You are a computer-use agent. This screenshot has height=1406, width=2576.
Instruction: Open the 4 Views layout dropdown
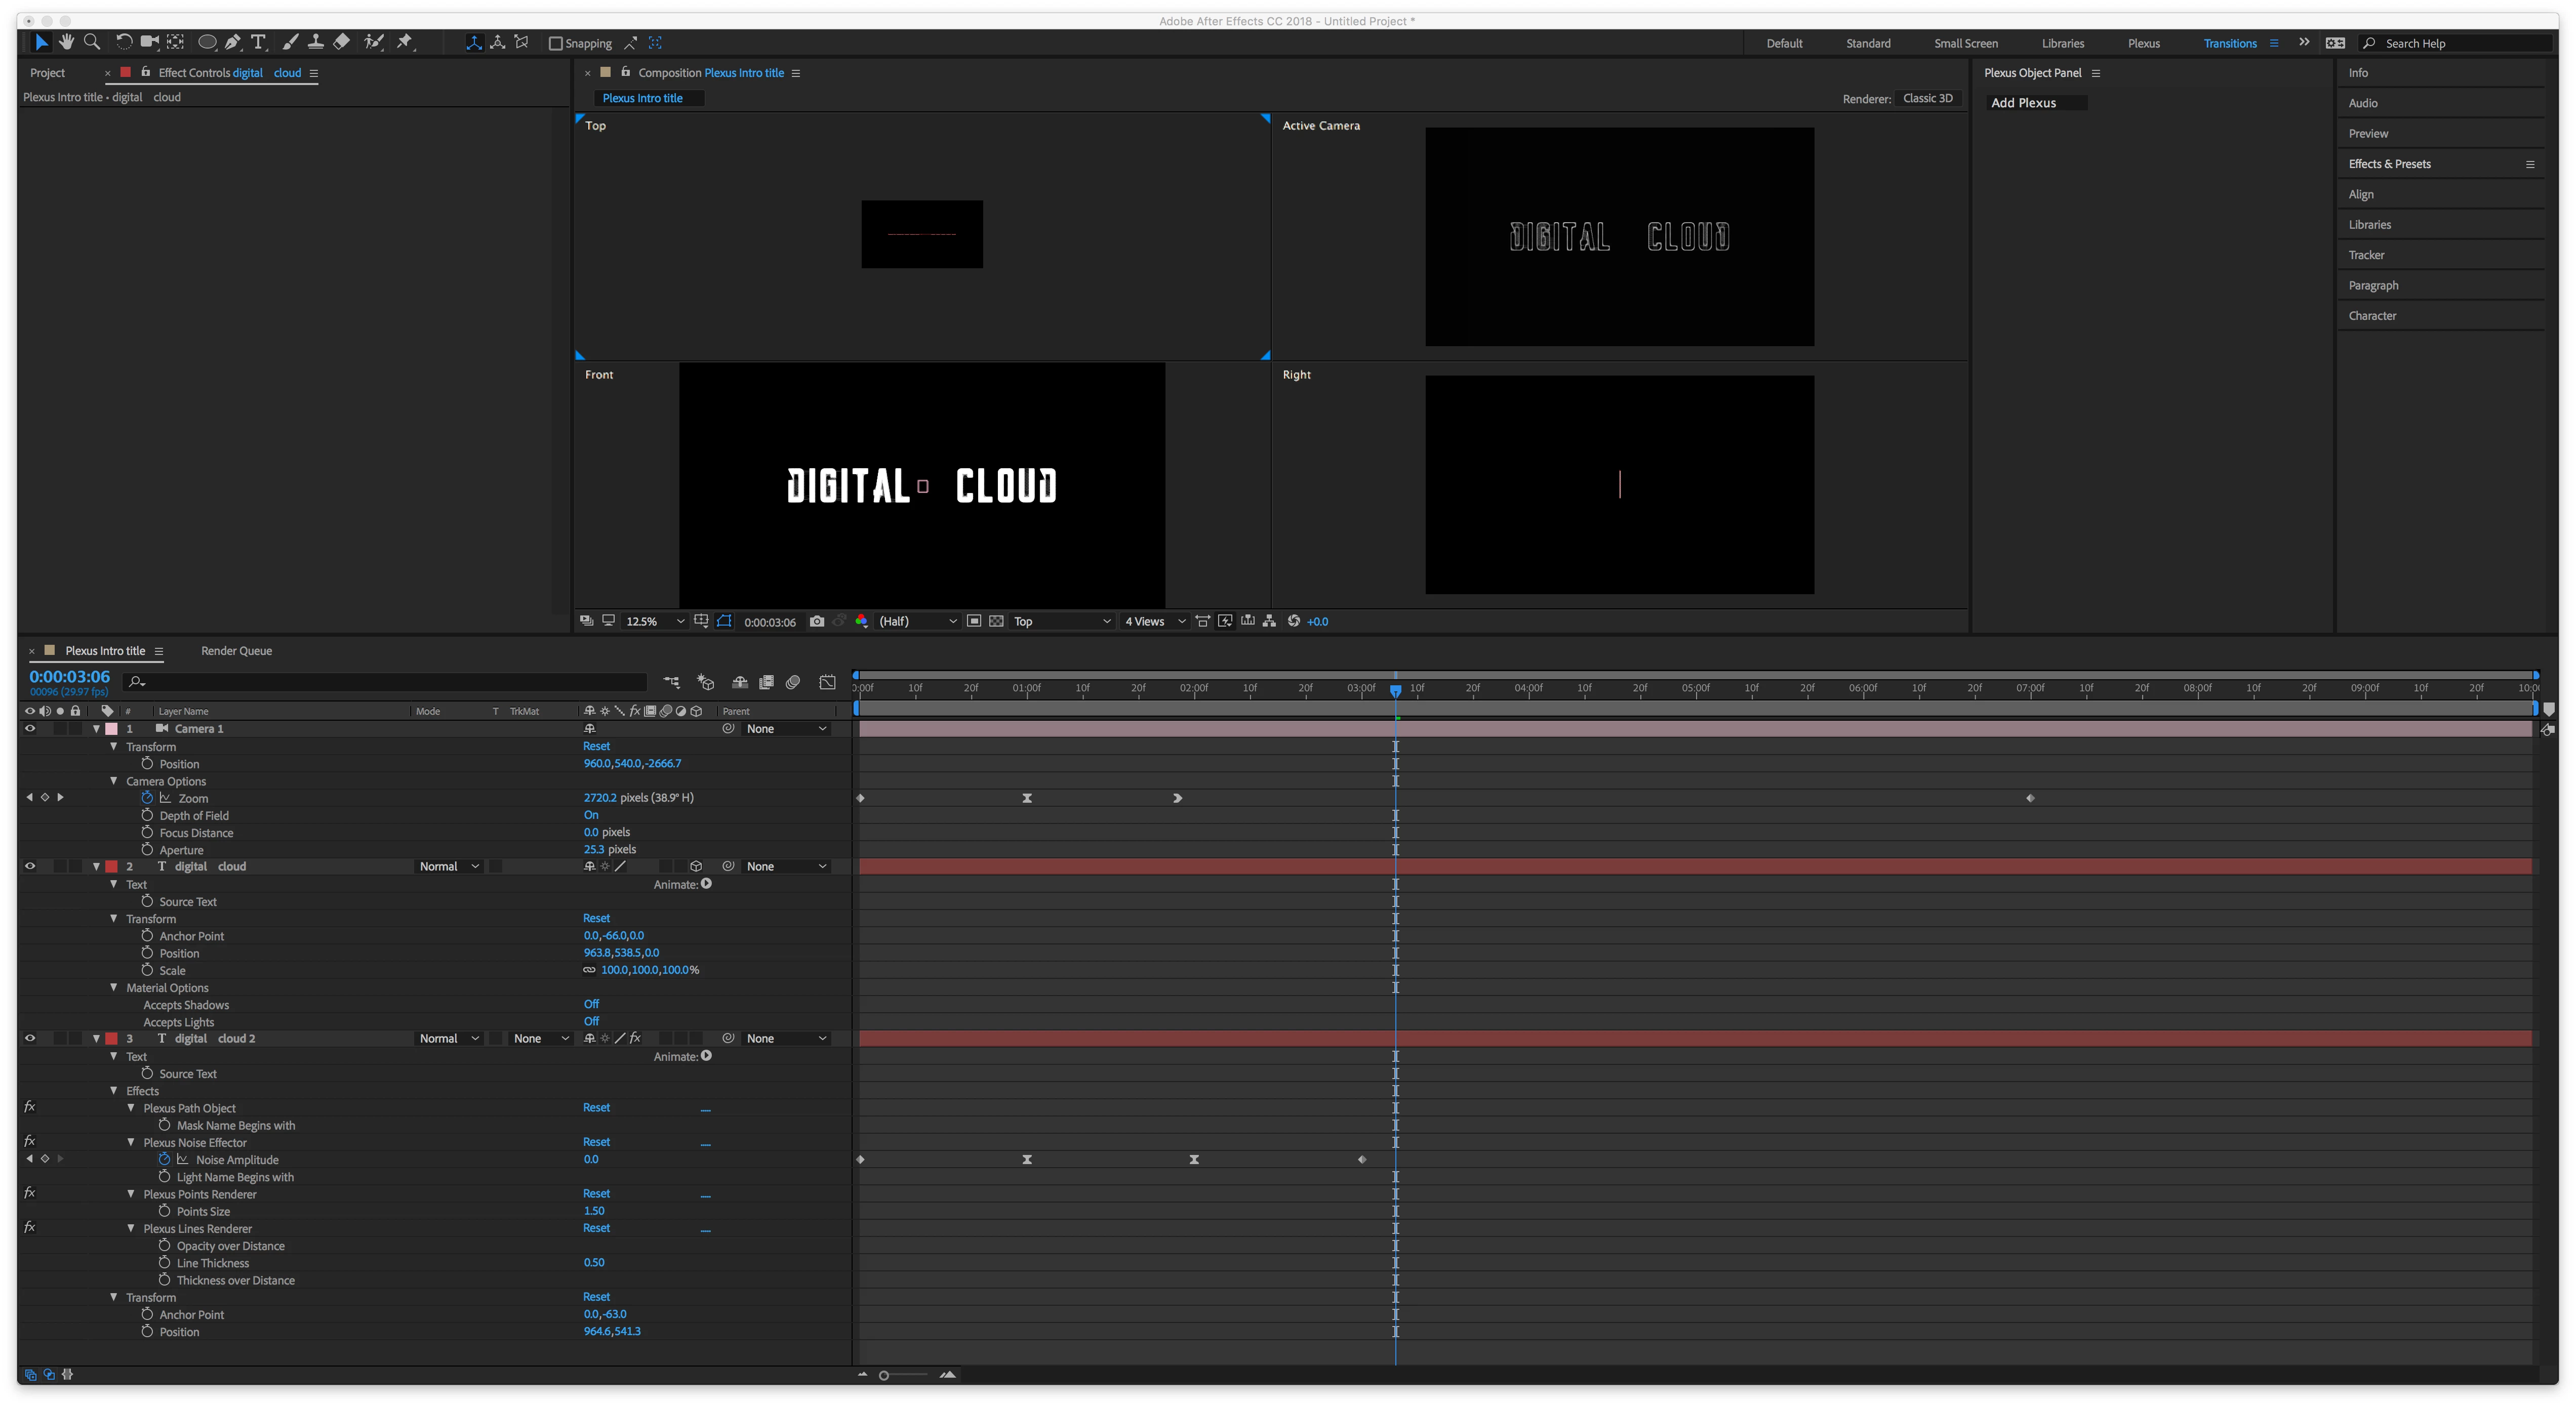pyautogui.click(x=1155, y=622)
